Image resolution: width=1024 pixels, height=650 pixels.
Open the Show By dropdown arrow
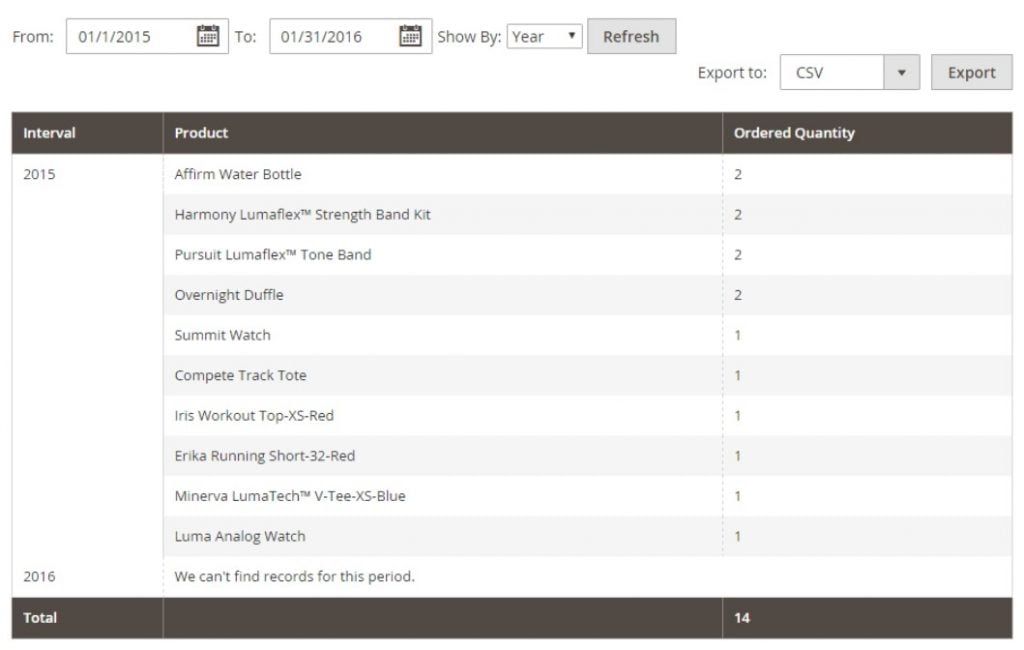(x=573, y=35)
